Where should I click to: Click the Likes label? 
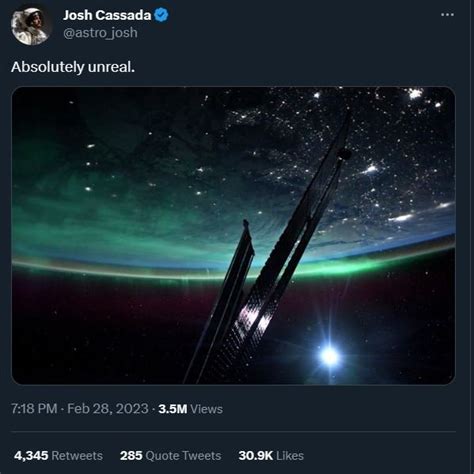point(290,455)
